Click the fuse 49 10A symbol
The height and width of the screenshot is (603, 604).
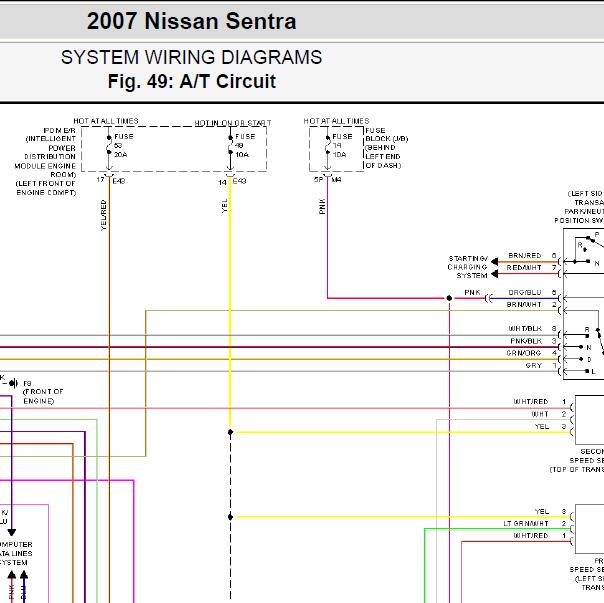[230, 145]
